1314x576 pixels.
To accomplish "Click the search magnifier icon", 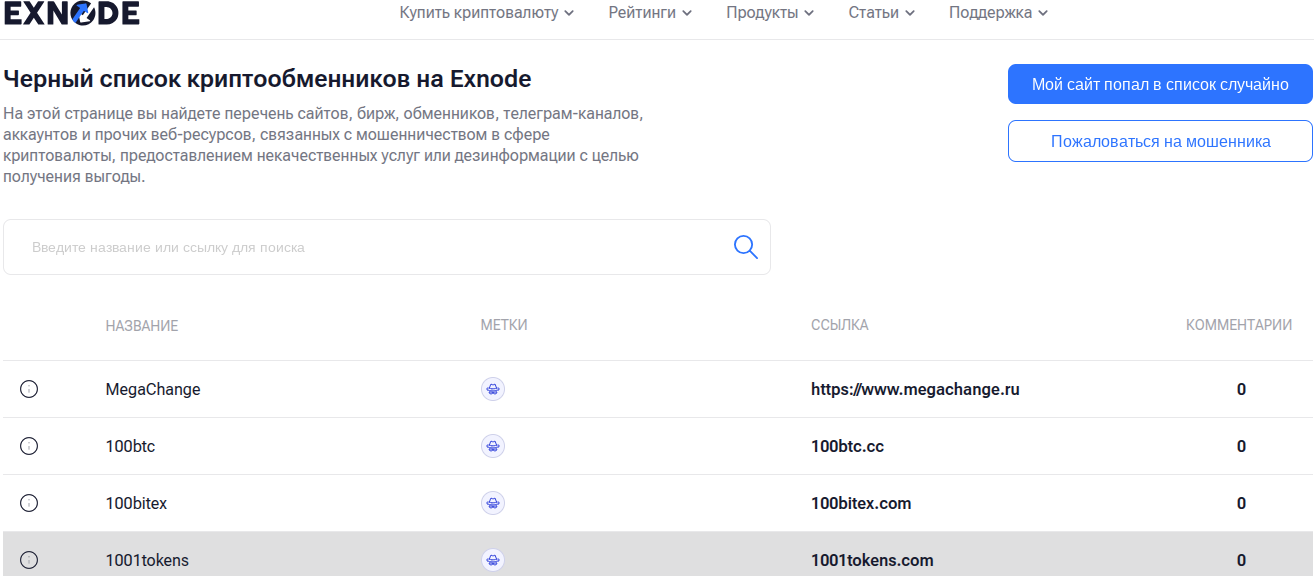I will (746, 247).
